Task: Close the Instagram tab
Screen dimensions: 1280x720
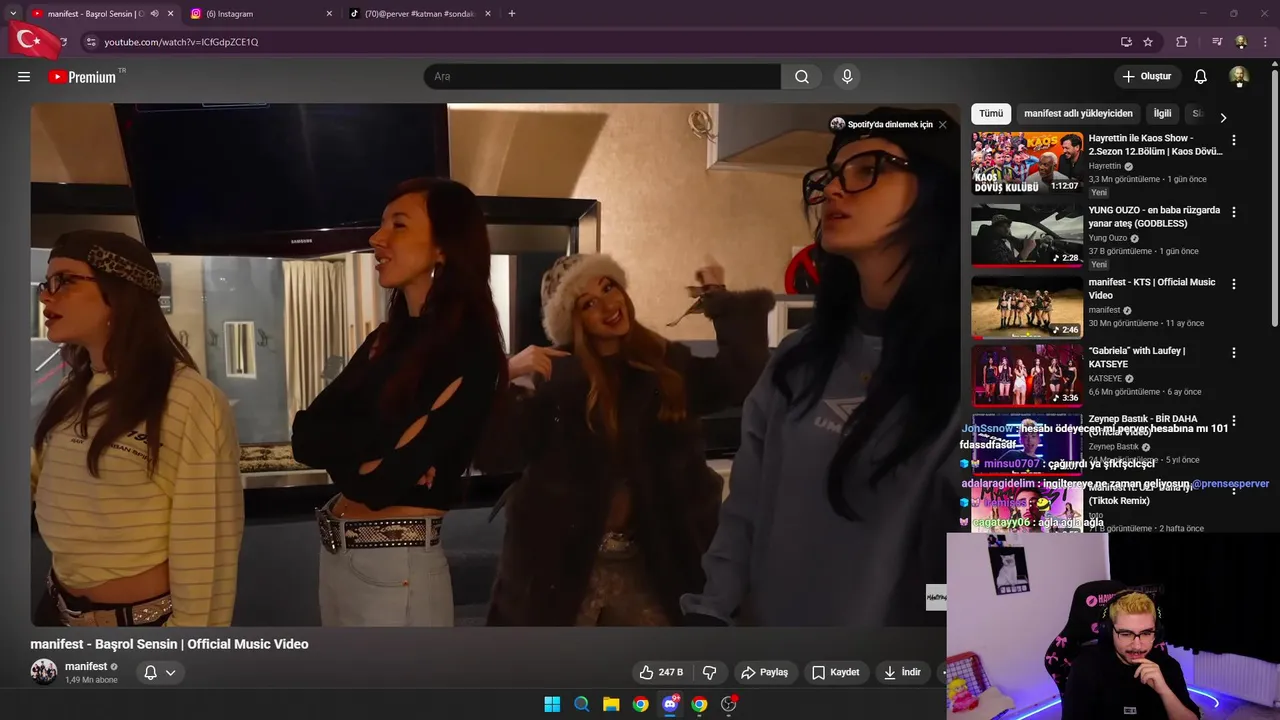Action: tap(329, 14)
